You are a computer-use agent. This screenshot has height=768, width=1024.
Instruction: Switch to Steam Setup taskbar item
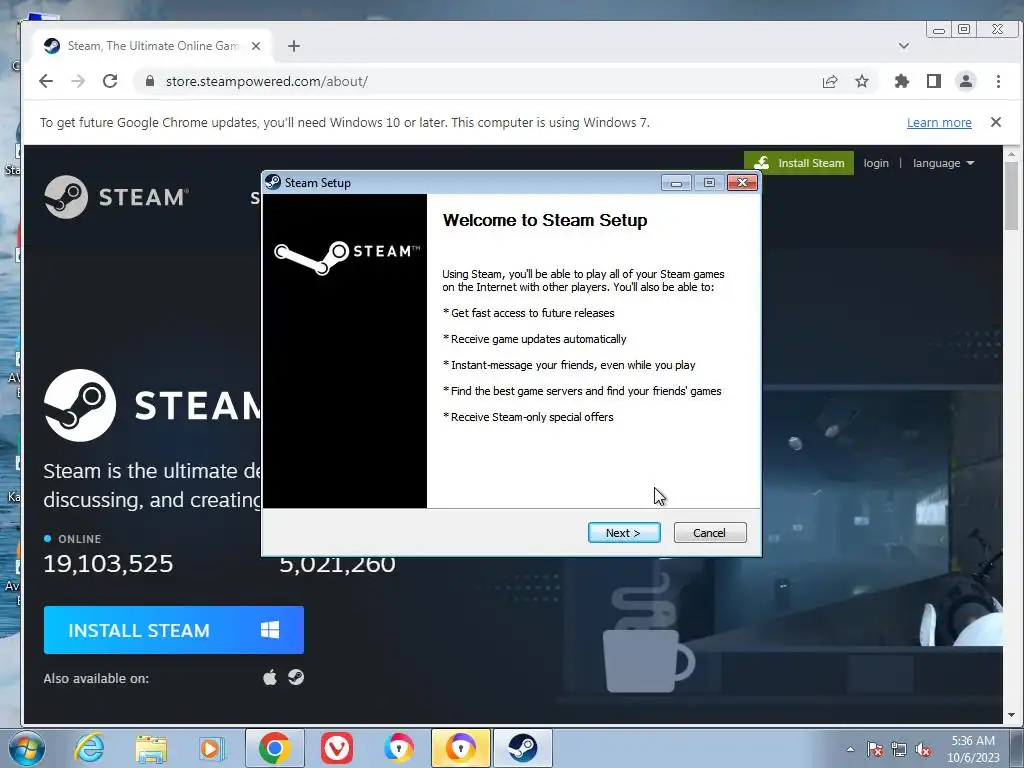[523, 748]
